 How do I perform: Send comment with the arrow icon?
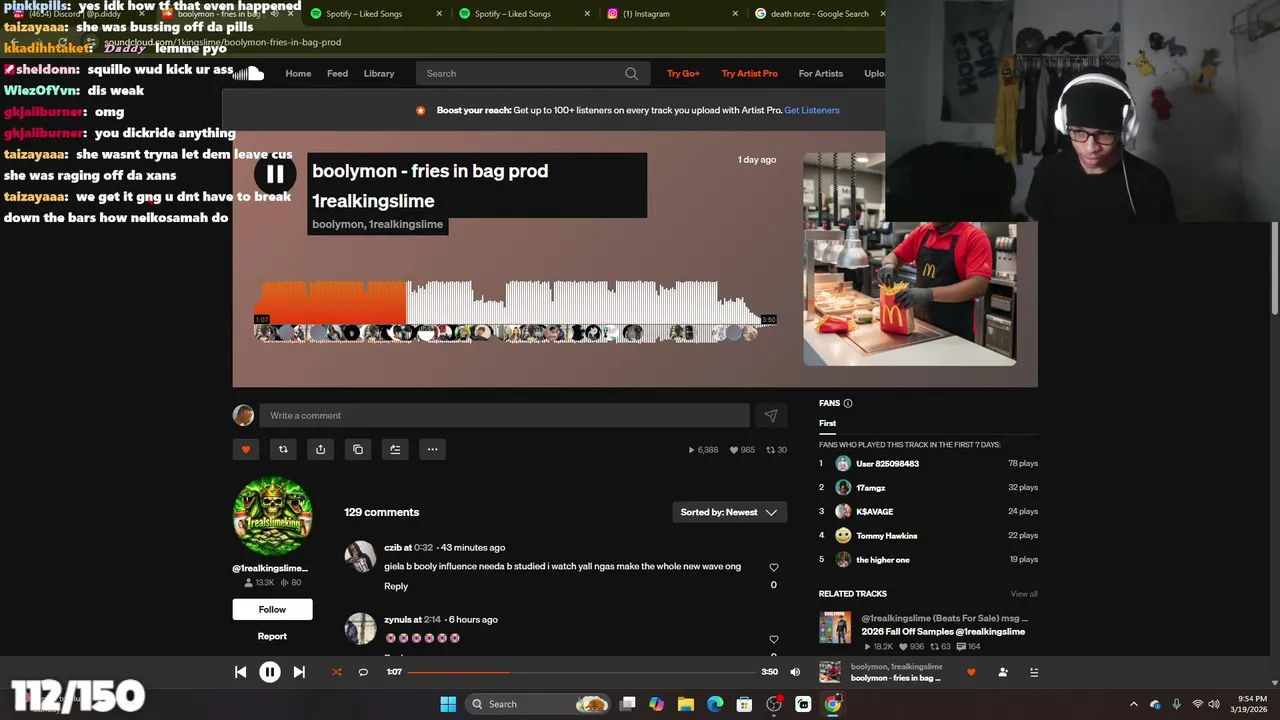tap(771, 415)
